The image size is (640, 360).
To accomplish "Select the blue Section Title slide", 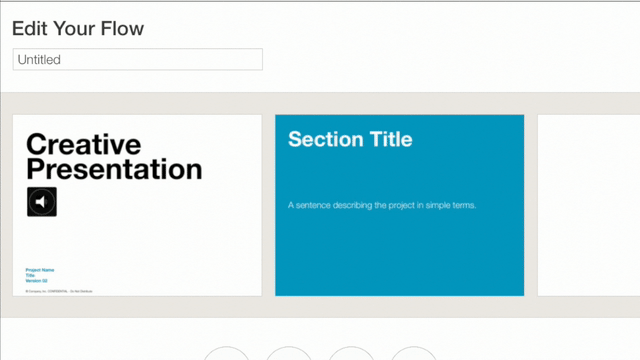I will tap(400, 205).
